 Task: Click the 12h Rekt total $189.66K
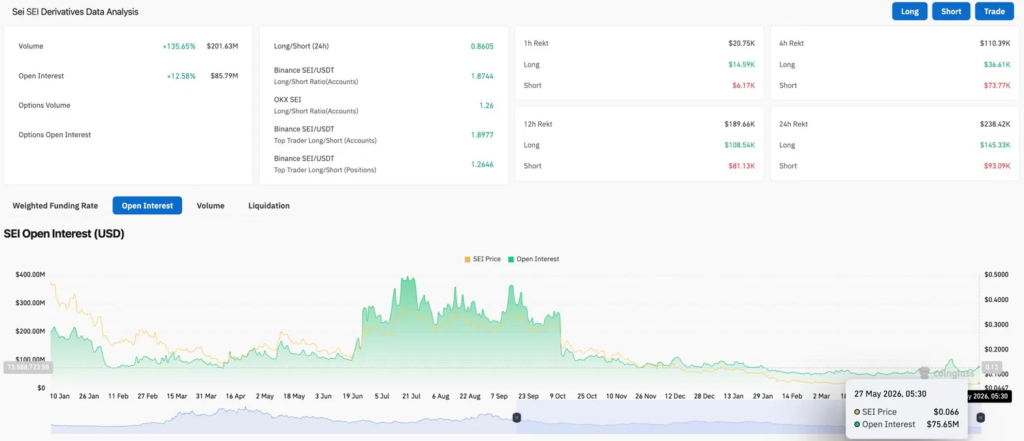click(740, 123)
